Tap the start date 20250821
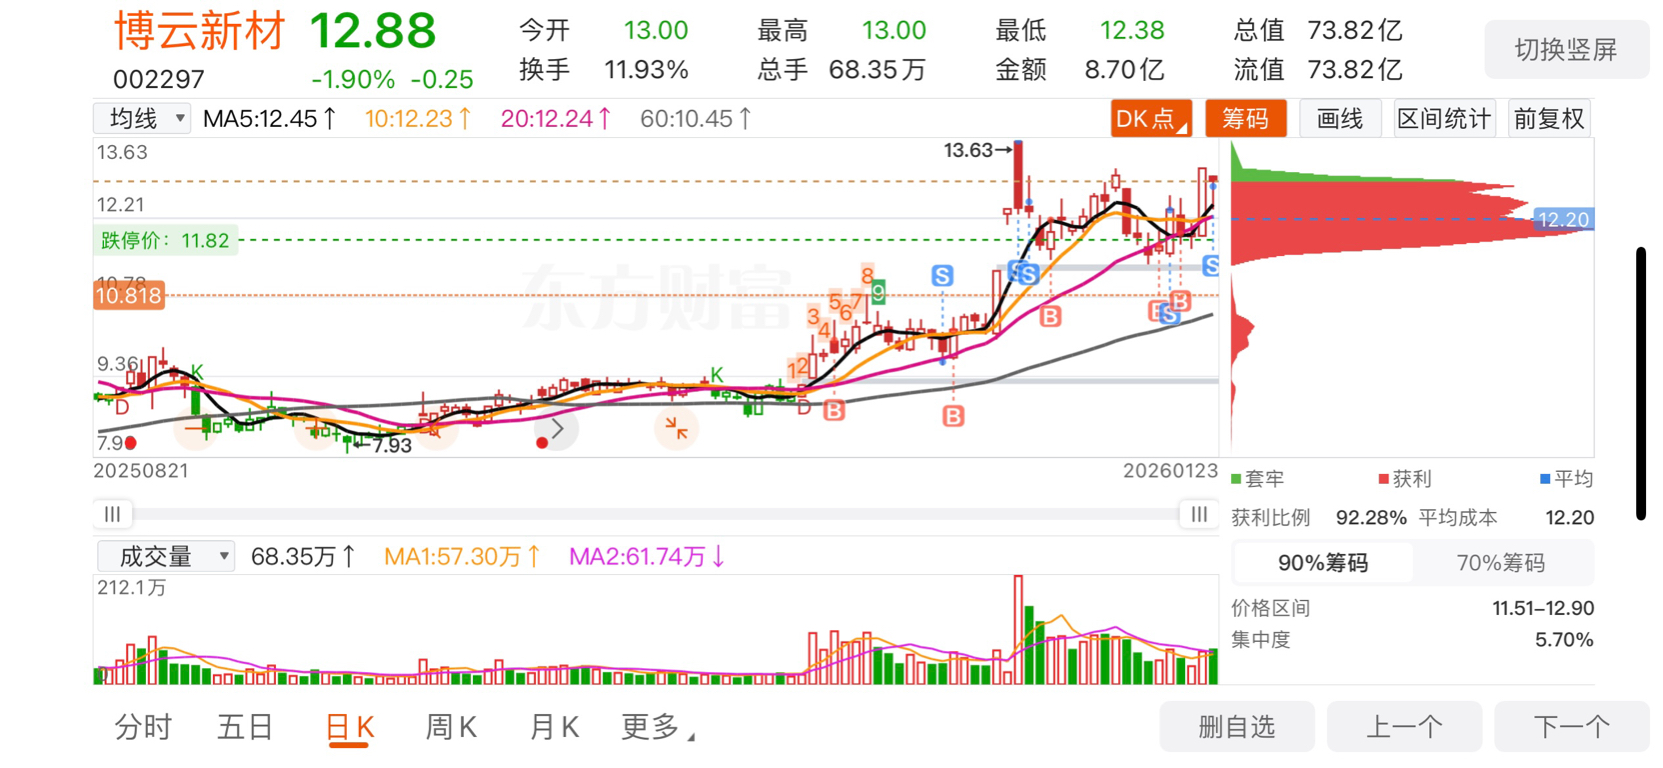This screenshot has height=768, width=1663. (x=141, y=471)
